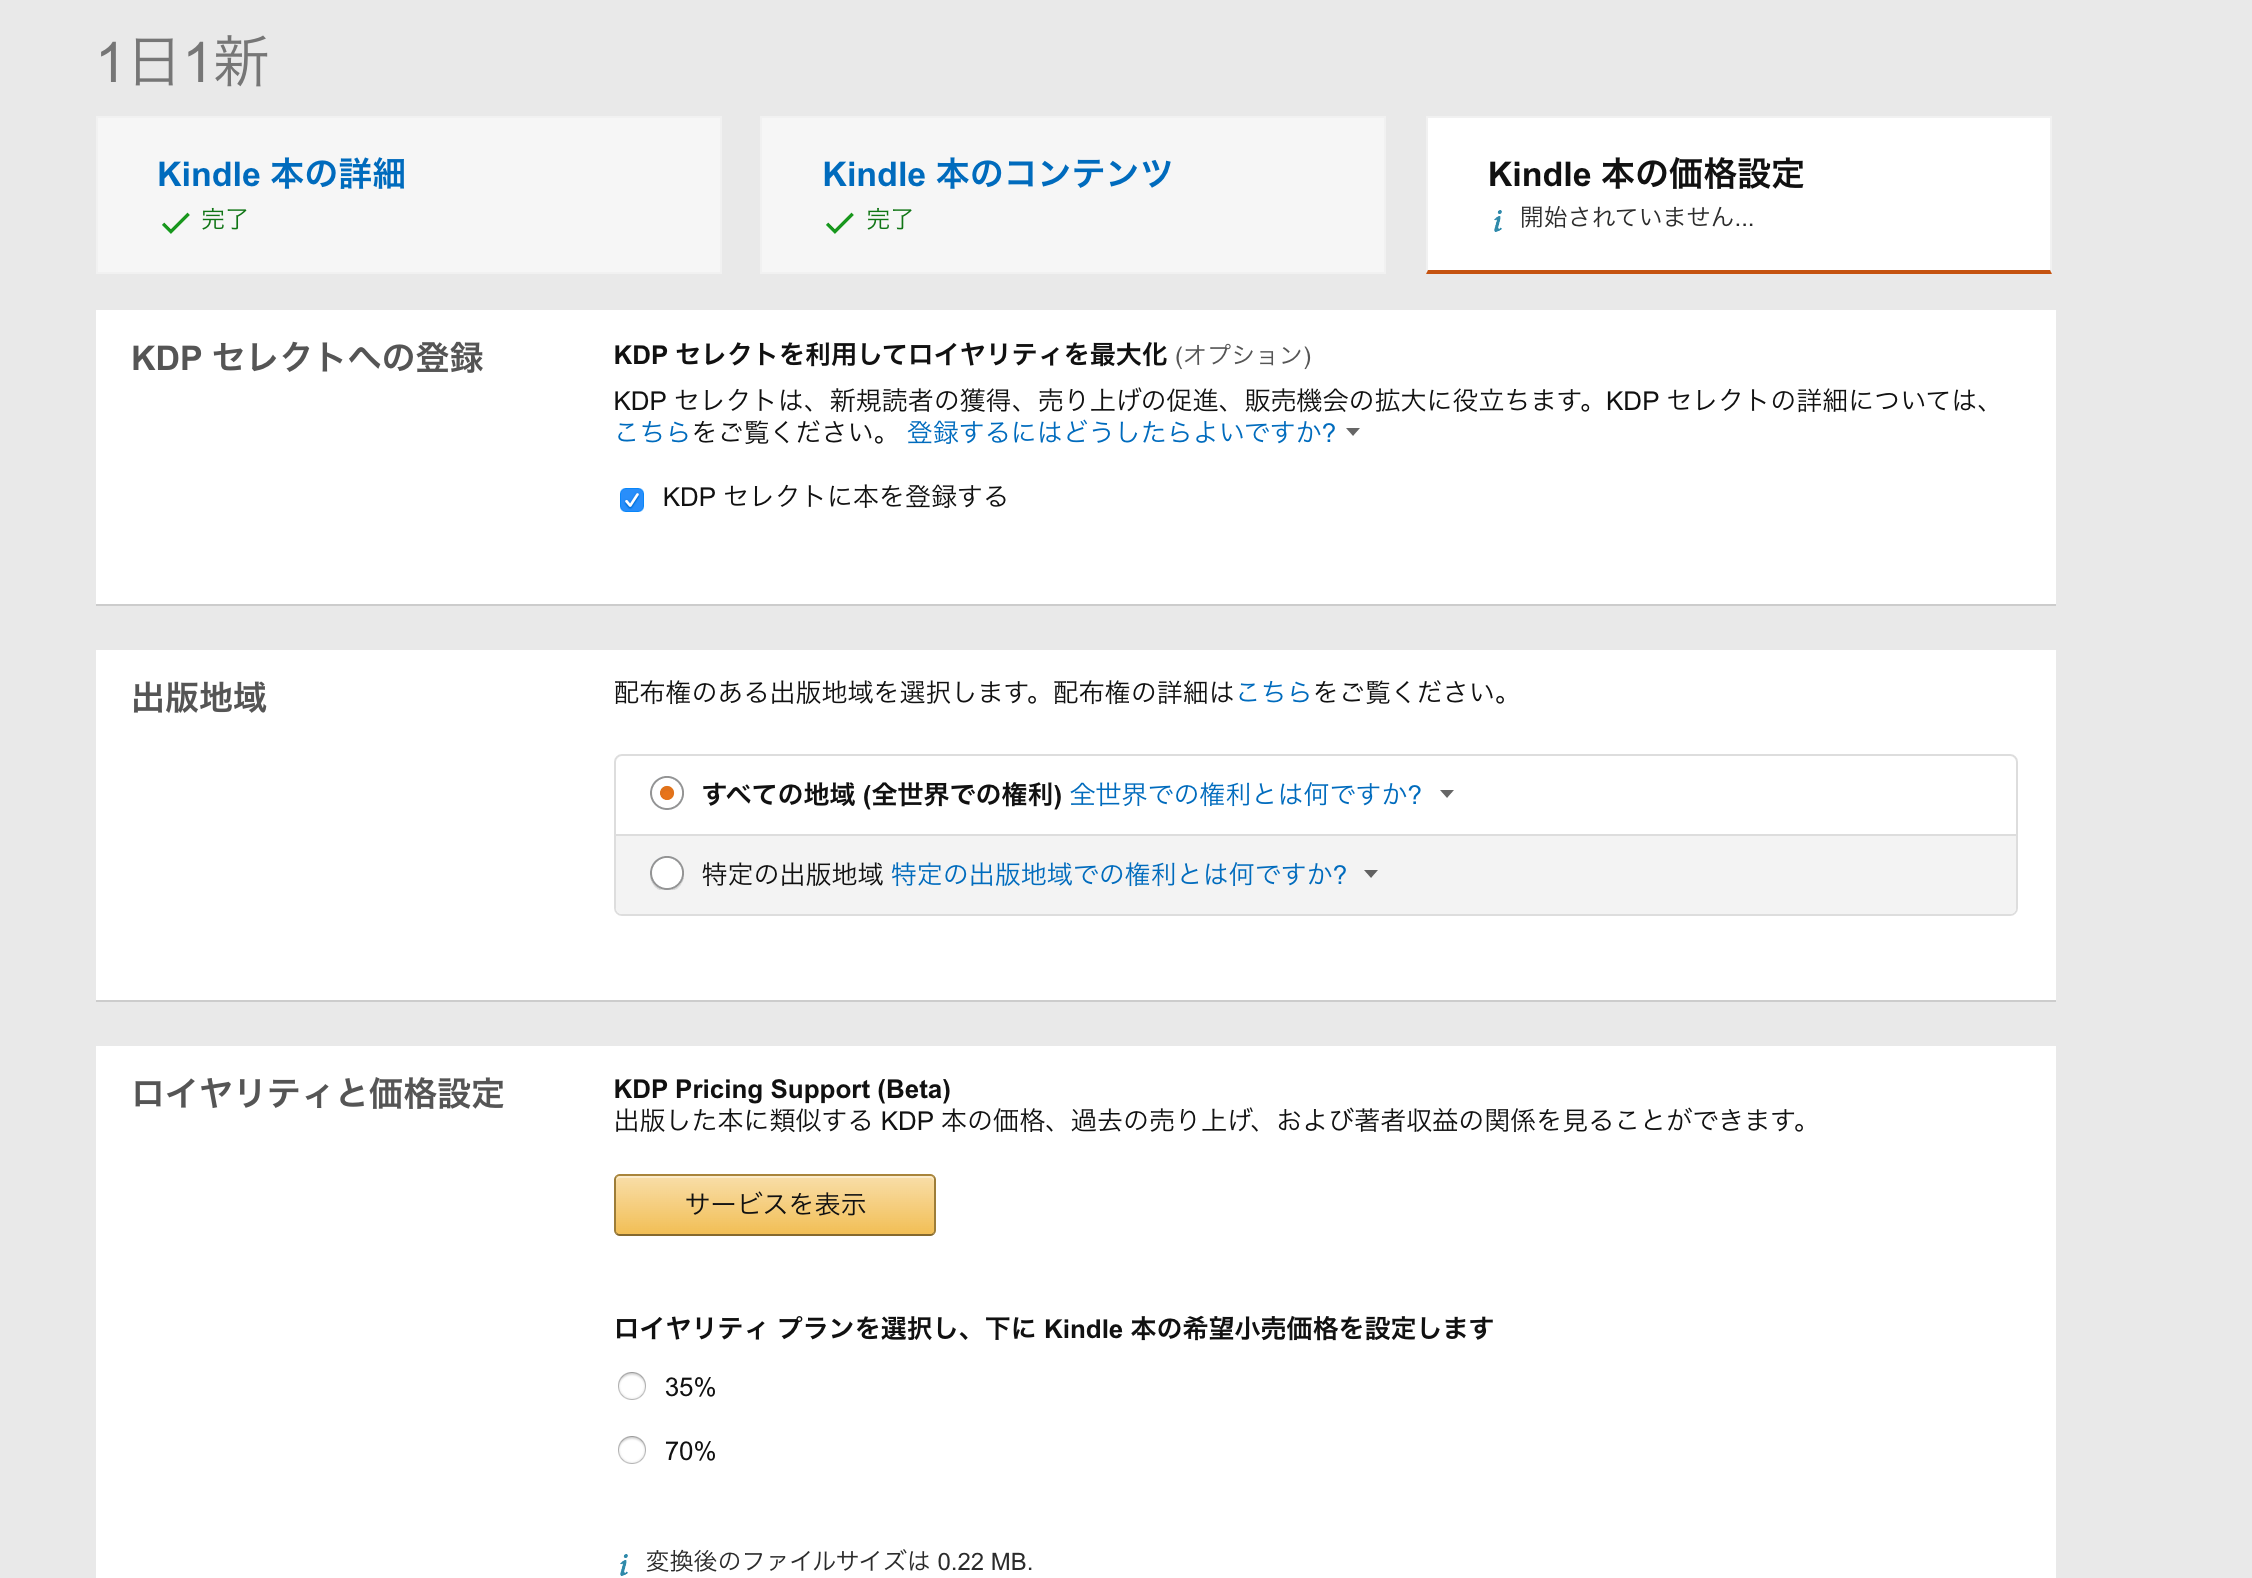
Task: Click the サービスを表示 button
Action: (x=774, y=1204)
